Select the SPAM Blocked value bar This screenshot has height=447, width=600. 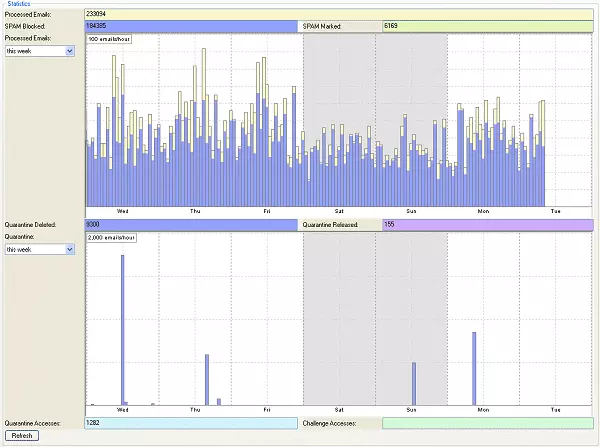pyautogui.click(x=191, y=26)
